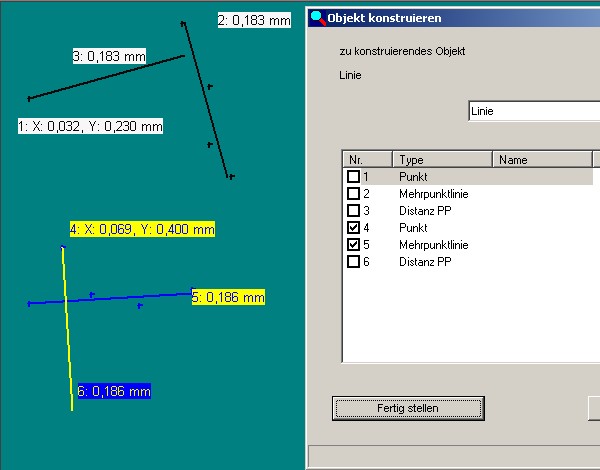
Task: Click the label '3: 0,183 mm' in the drawing
Action: click(x=109, y=56)
